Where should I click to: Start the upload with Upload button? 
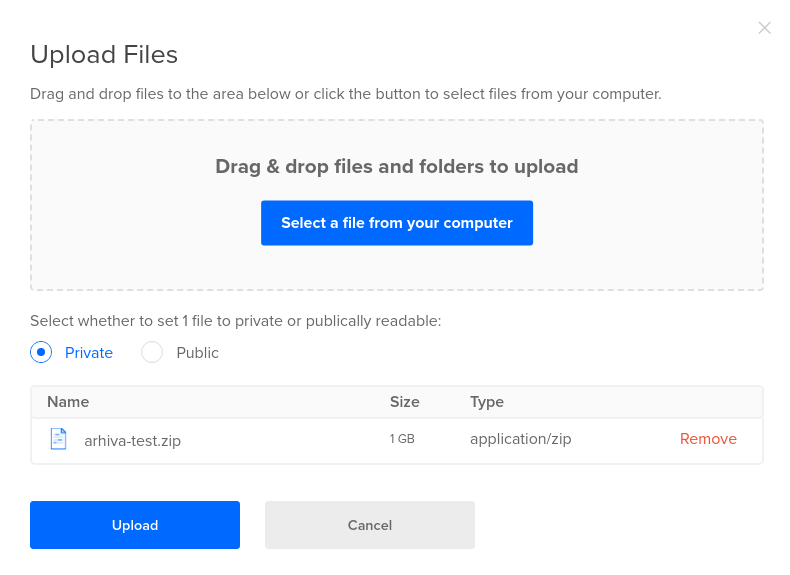pos(135,525)
